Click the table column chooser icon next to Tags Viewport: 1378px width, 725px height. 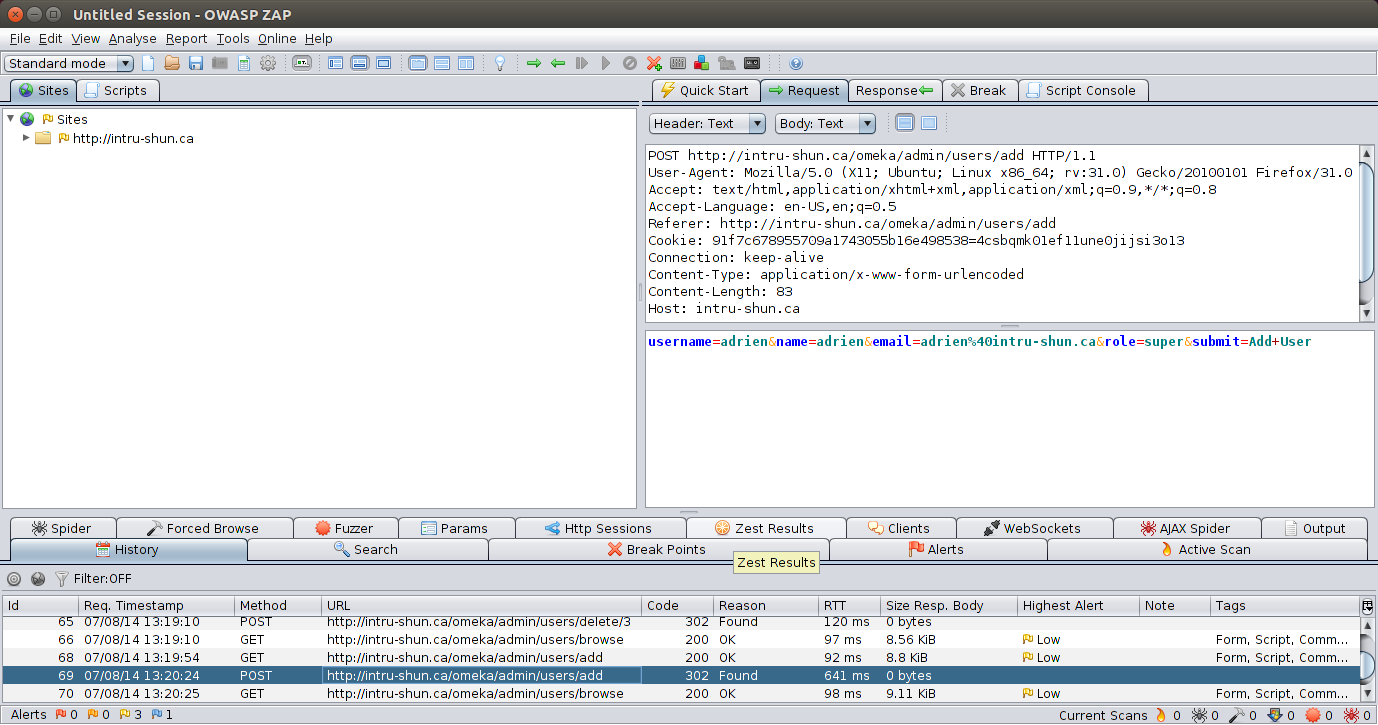pyautogui.click(x=1366, y=605)
